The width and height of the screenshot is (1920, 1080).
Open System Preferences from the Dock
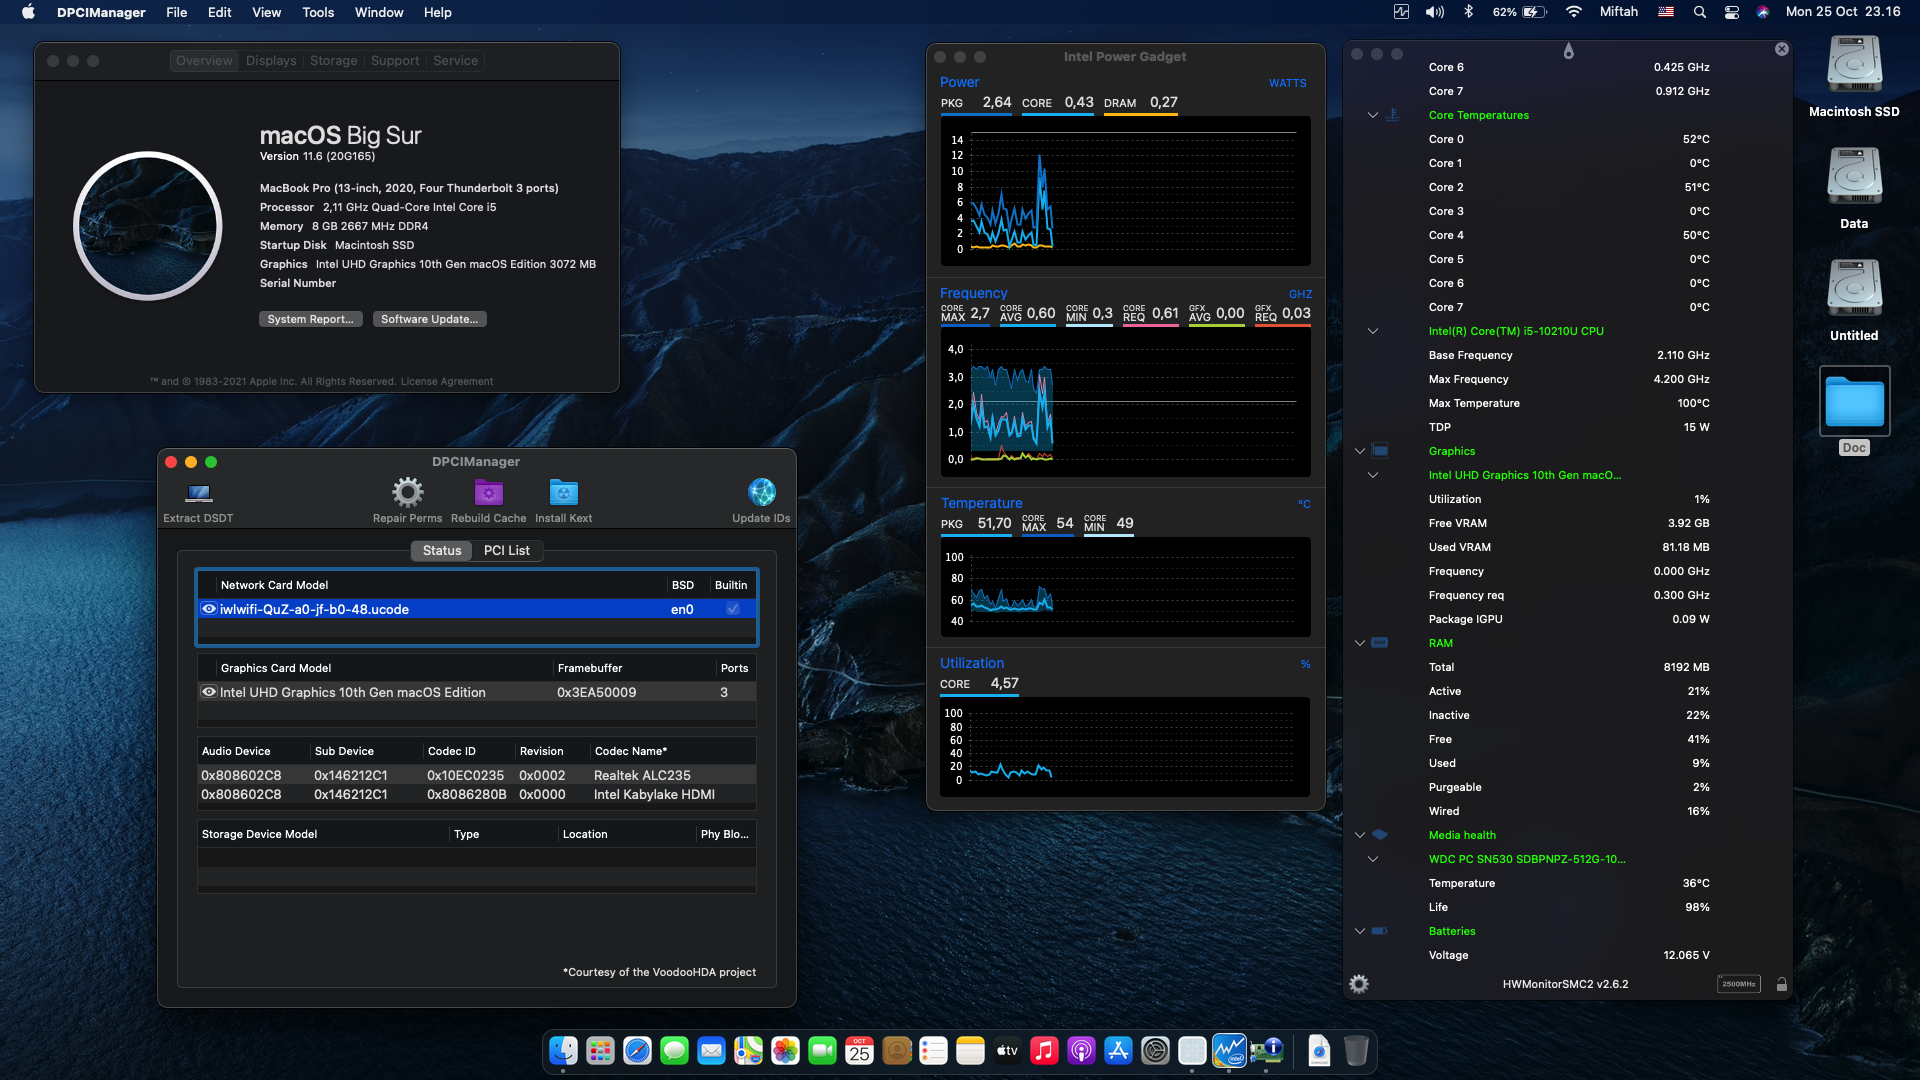(x=1155, y=1051)
